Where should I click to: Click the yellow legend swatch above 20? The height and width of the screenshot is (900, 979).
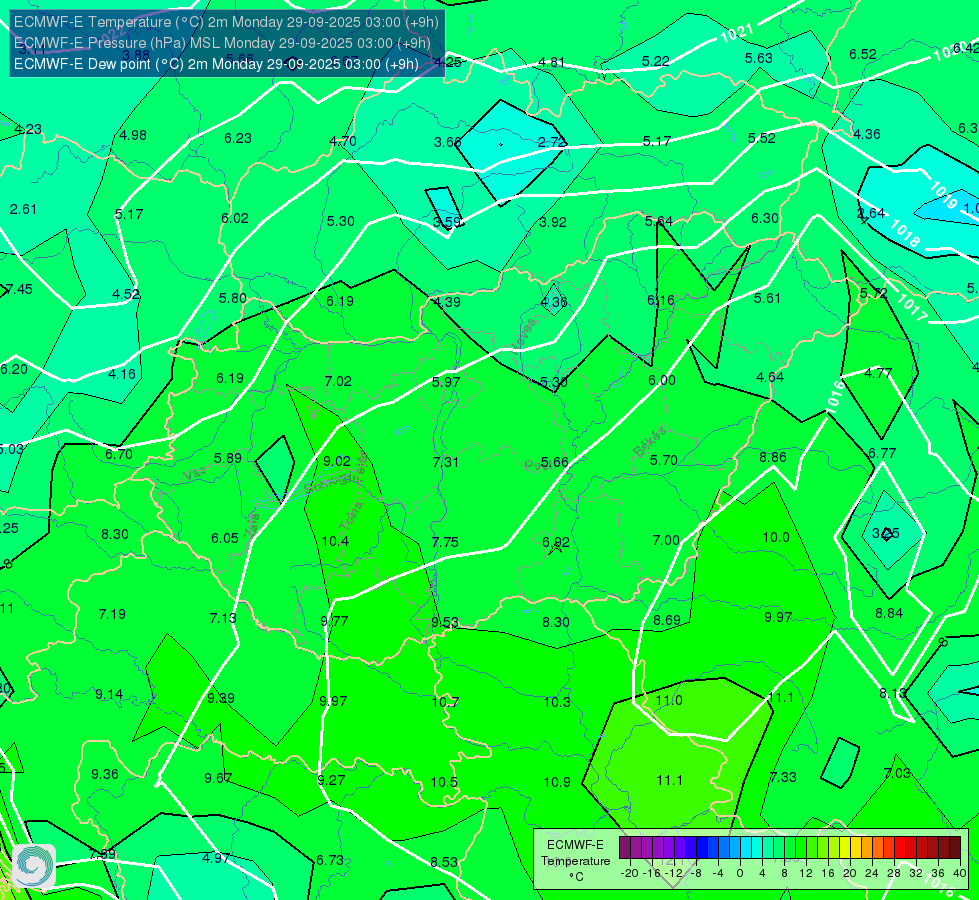point(845,848)
